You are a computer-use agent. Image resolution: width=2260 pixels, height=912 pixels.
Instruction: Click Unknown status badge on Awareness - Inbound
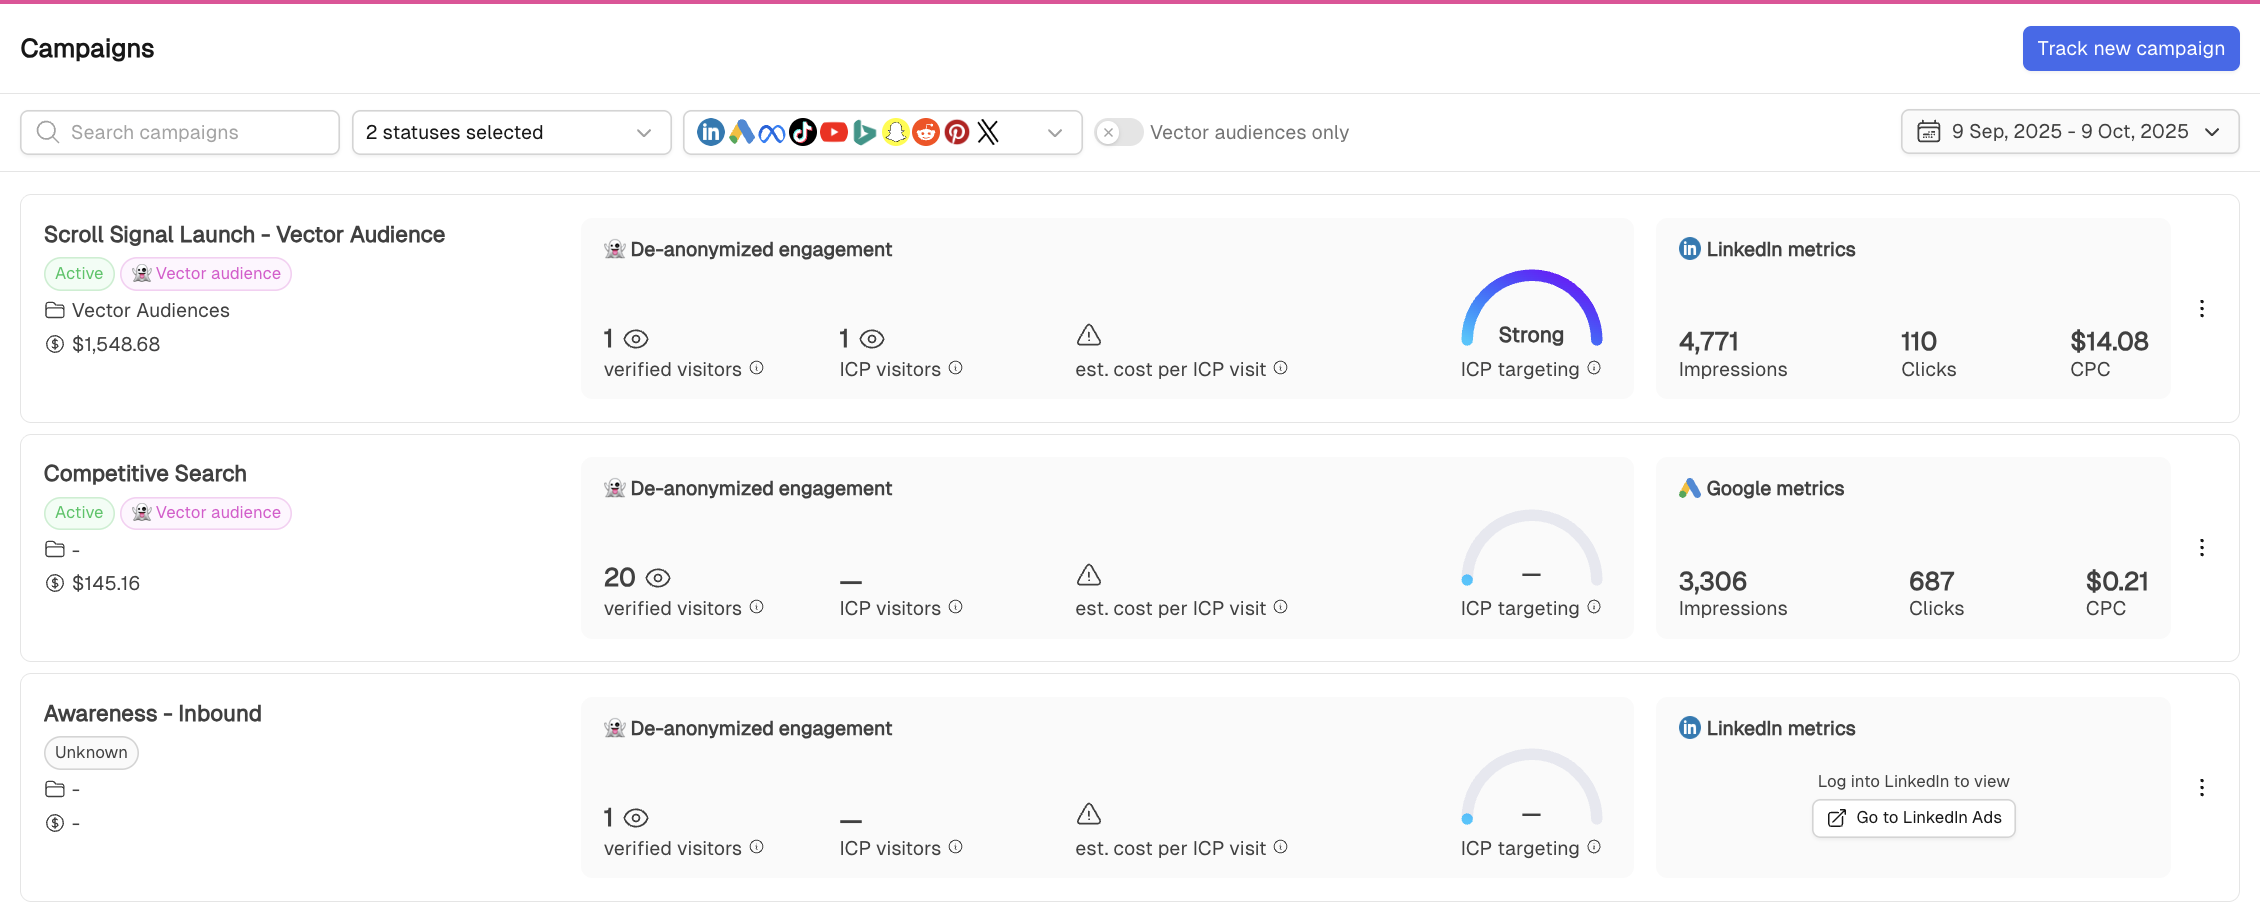click(x=91, y=753)
